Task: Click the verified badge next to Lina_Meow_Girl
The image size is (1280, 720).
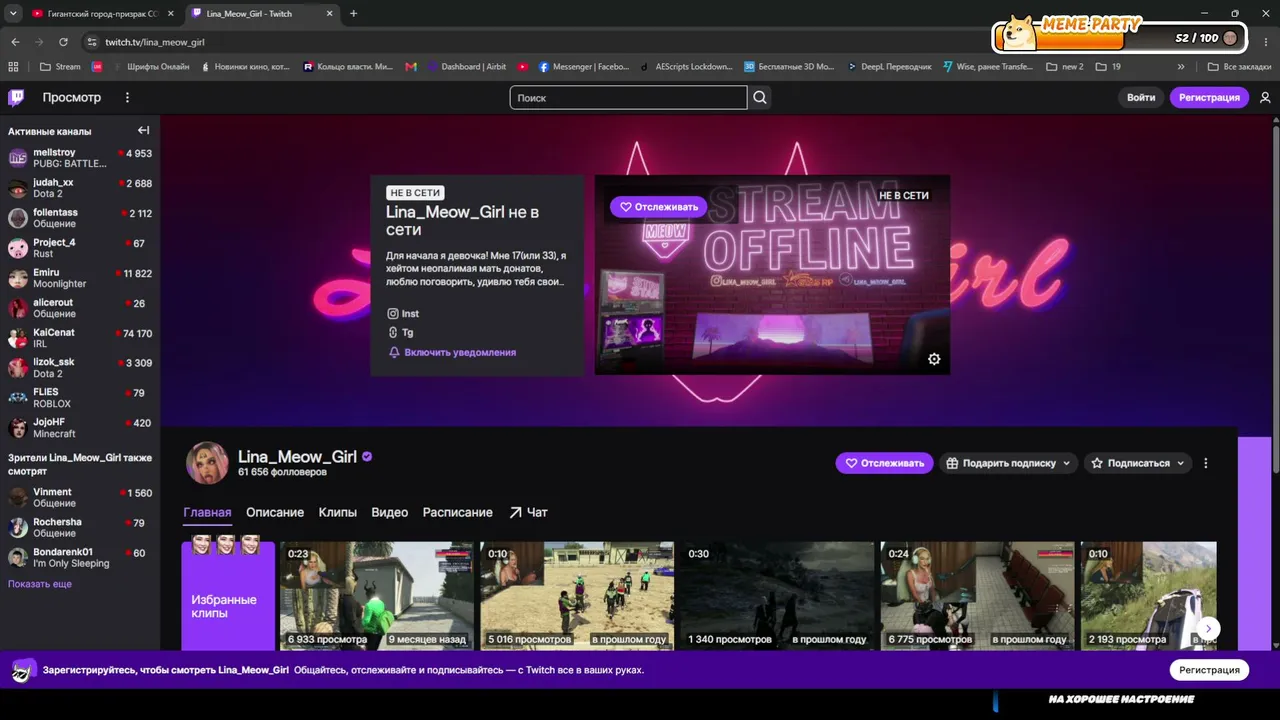Action: pyautogui.click(x=367, y=457)
